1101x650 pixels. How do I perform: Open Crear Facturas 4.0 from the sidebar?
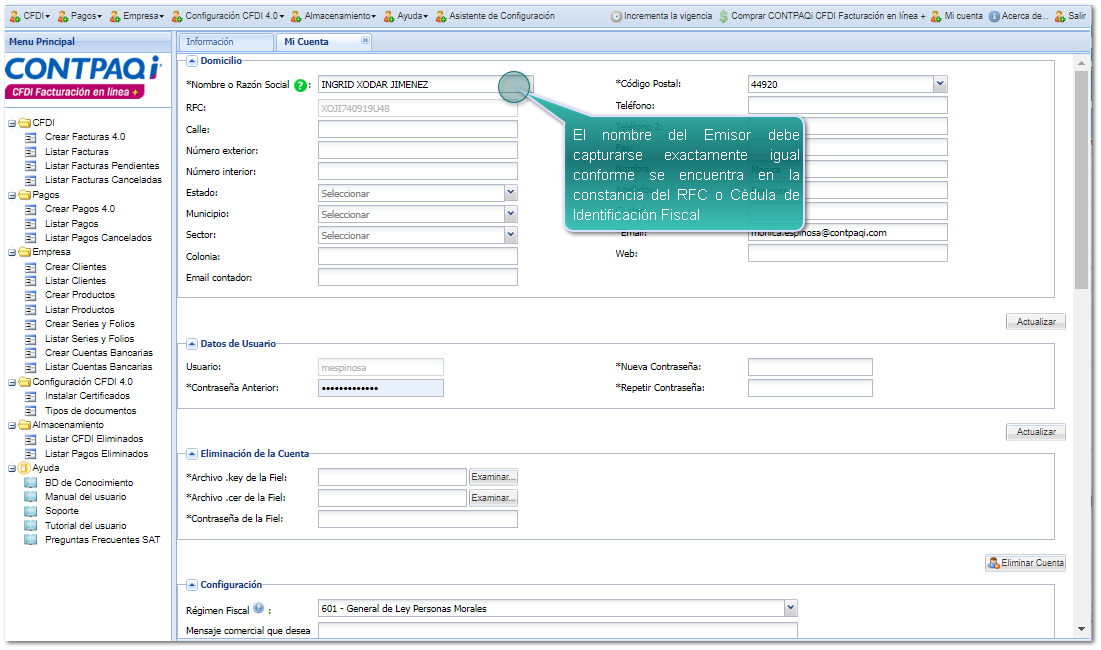pos(85,137)
